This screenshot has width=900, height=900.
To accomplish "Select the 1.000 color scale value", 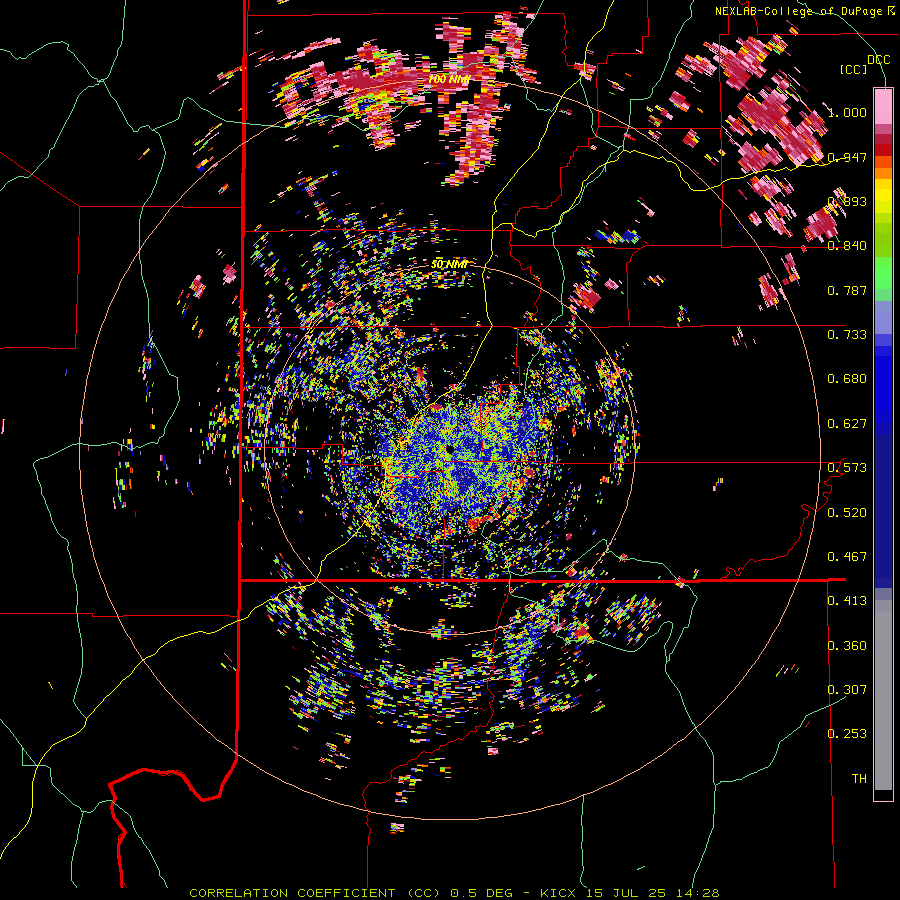I will click(x=847, y=112).
